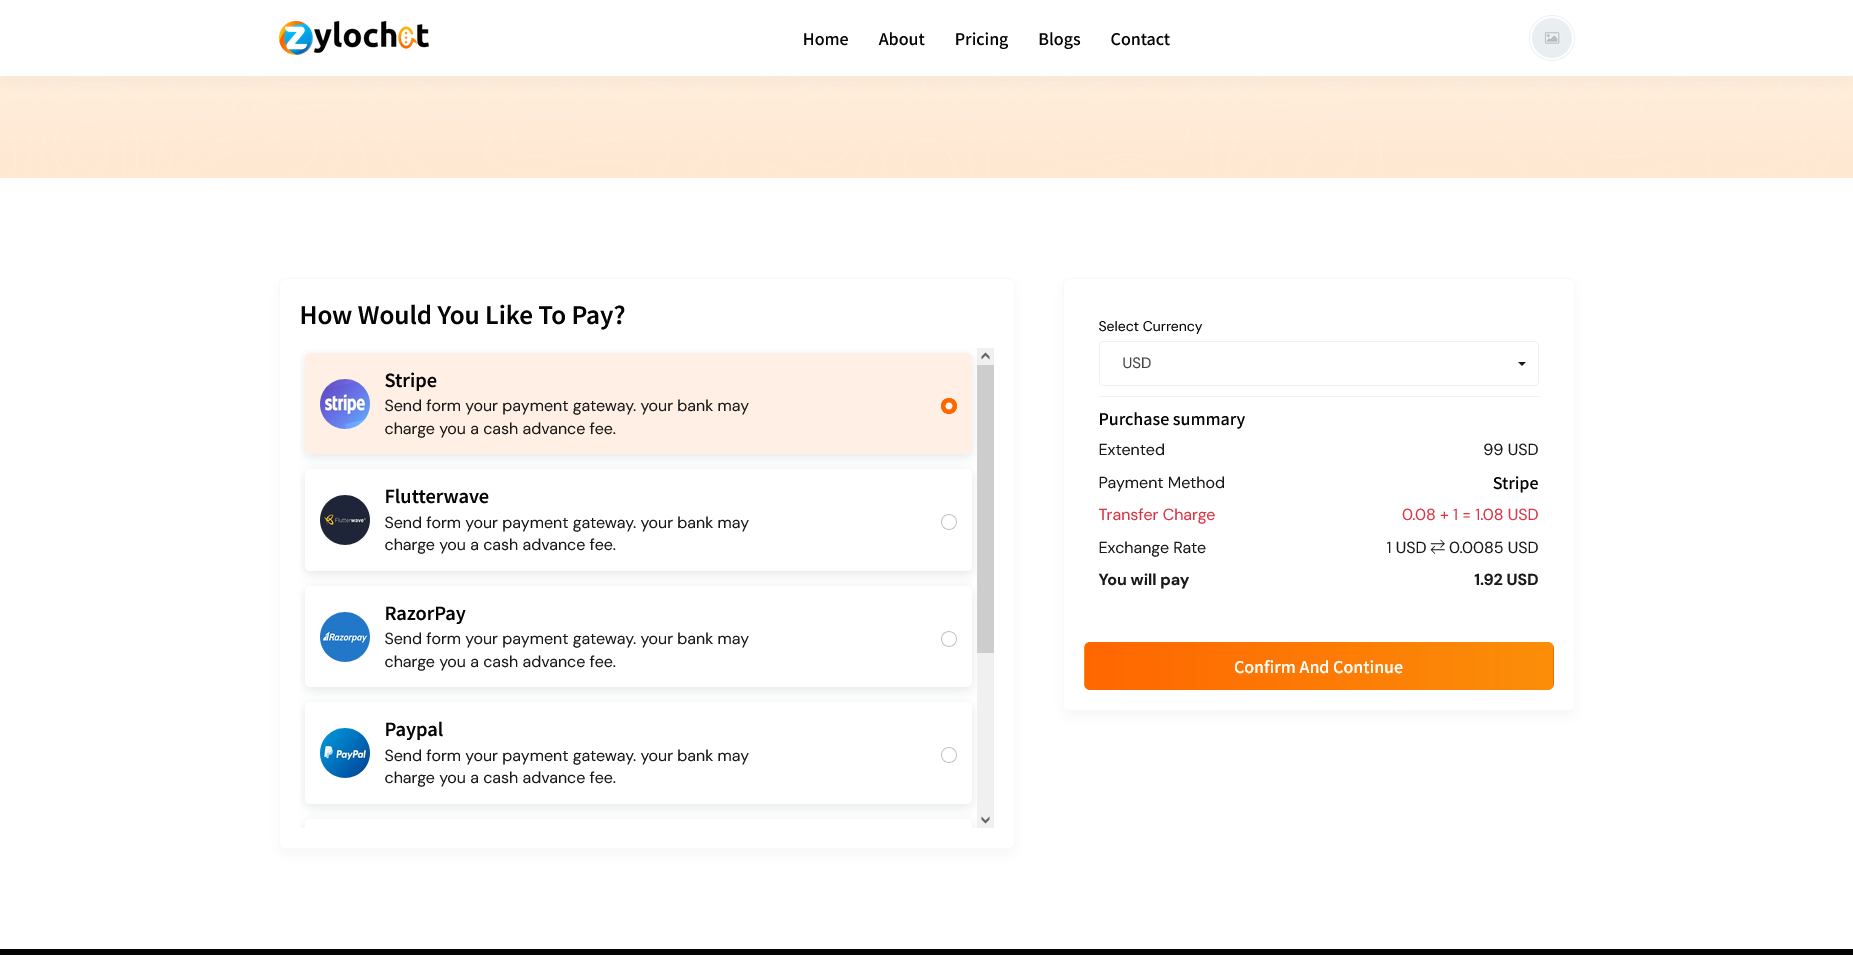Click the scroll-up arrow of payment list

point(985,356)
